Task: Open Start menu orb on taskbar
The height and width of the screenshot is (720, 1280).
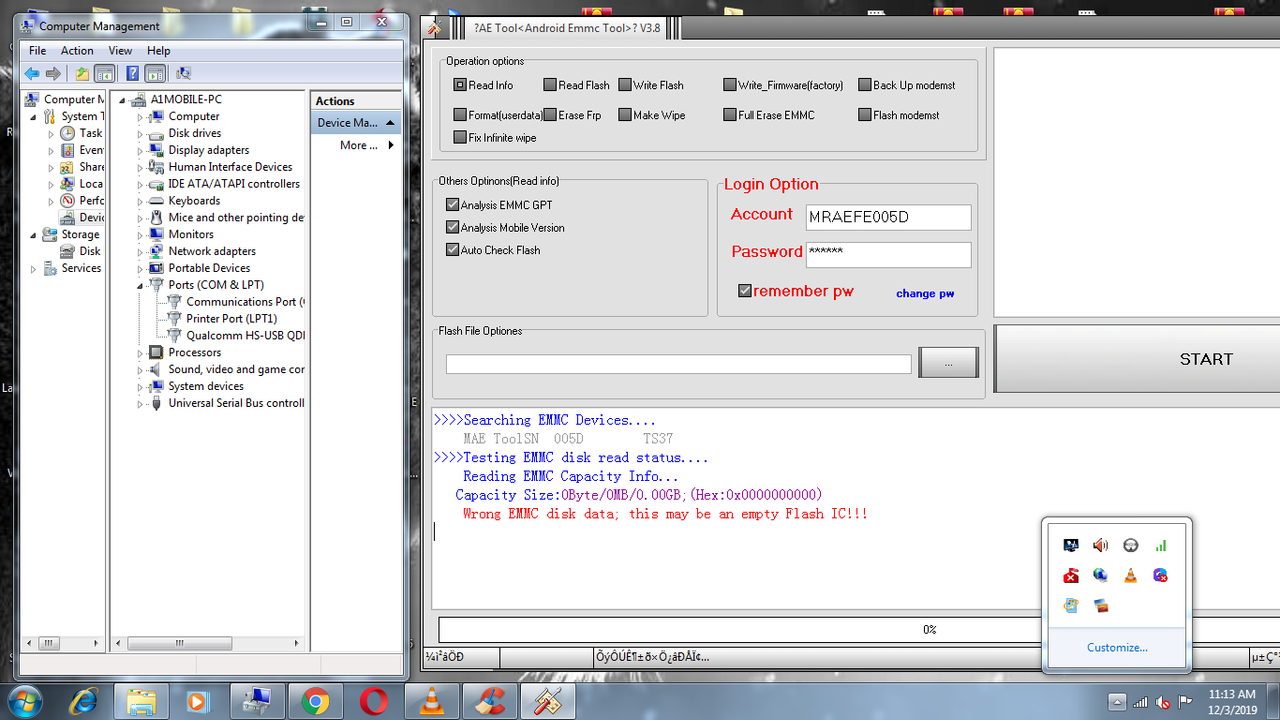Action: coord(23,701)
